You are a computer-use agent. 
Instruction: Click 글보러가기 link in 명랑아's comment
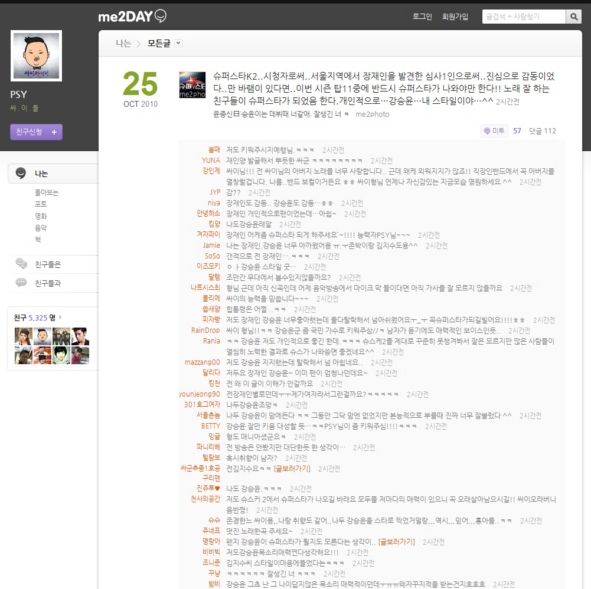coord(397,542)
